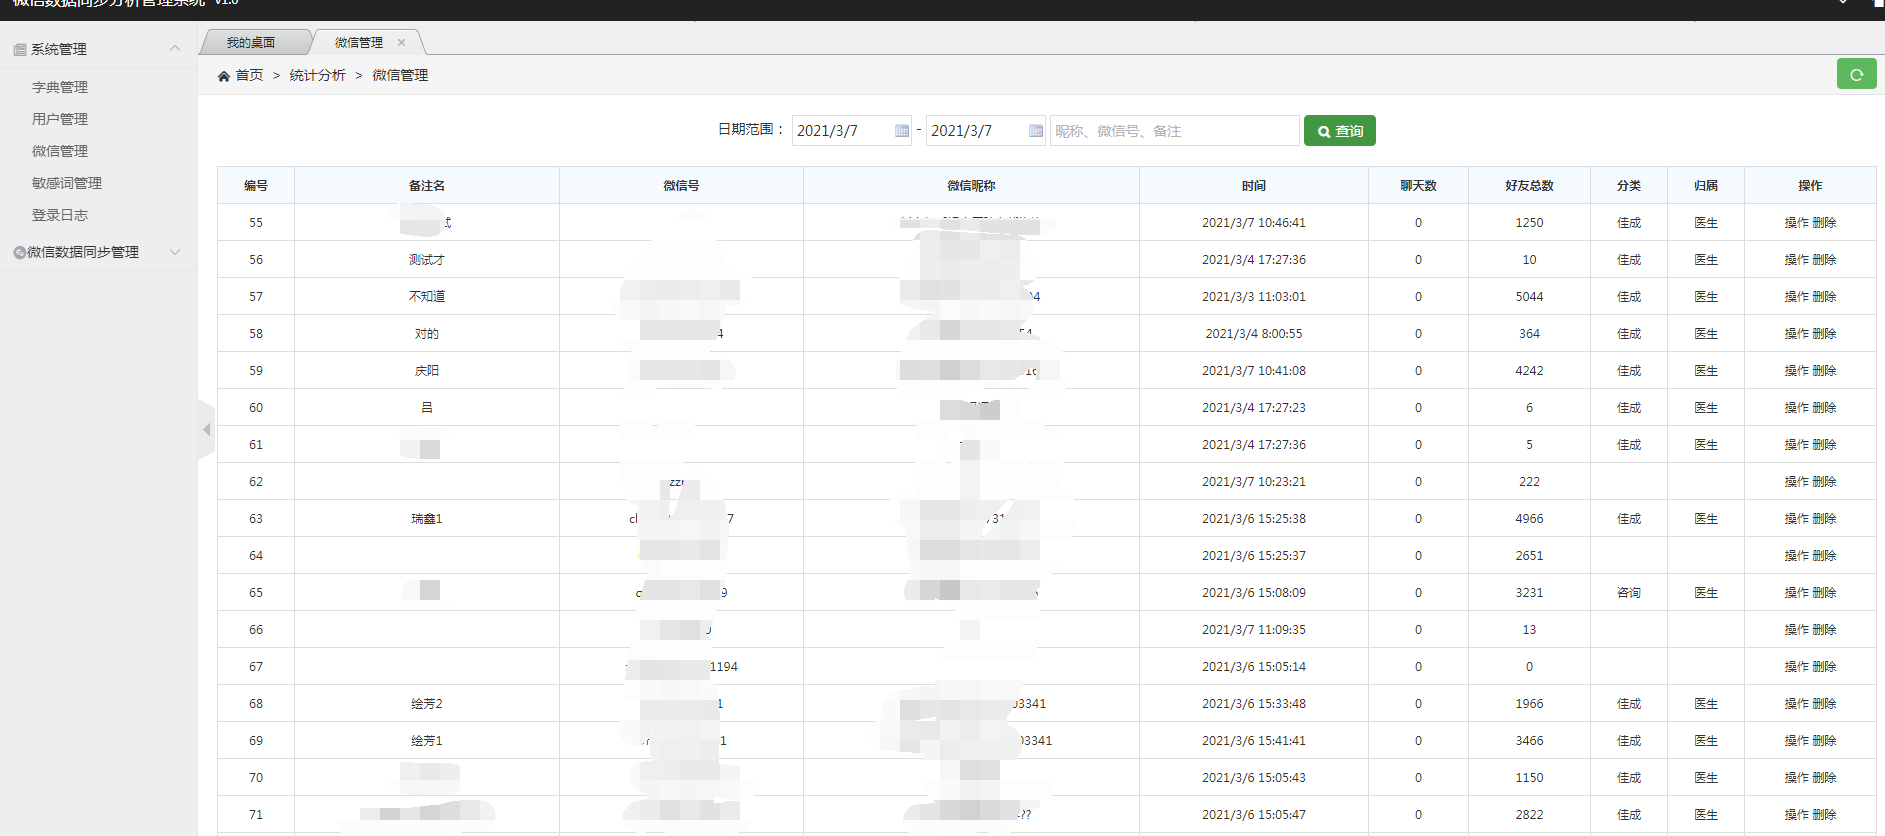Viewport: 1885px width, 836px height.
Task: Switch to the 我的桌面 tab
Action: (x=251, y=42)
